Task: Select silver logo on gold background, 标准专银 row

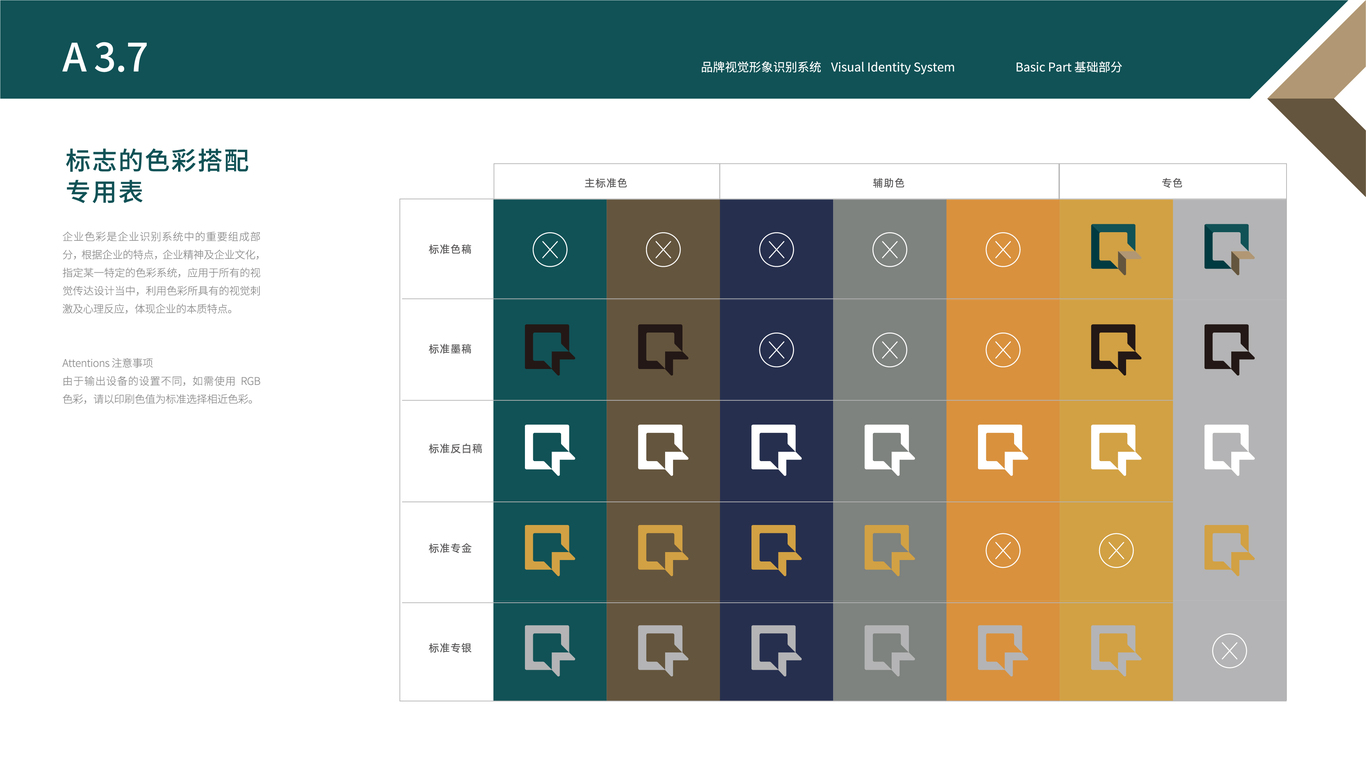Action: coord(1116,649)
